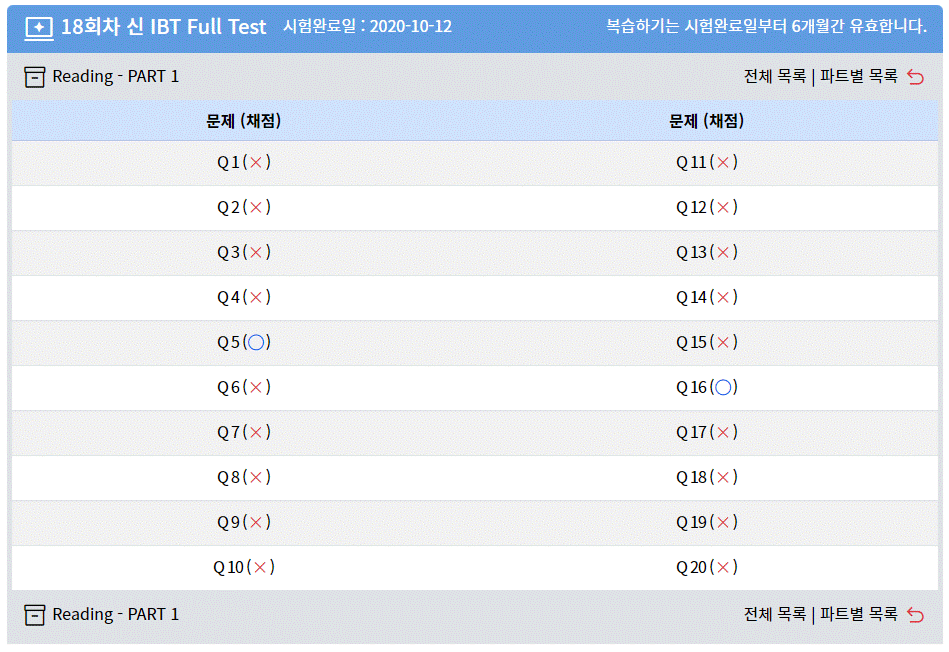View question Q14 result
Image resolution: width=949 pixels, height=652 pixels.
click(706, 297)
